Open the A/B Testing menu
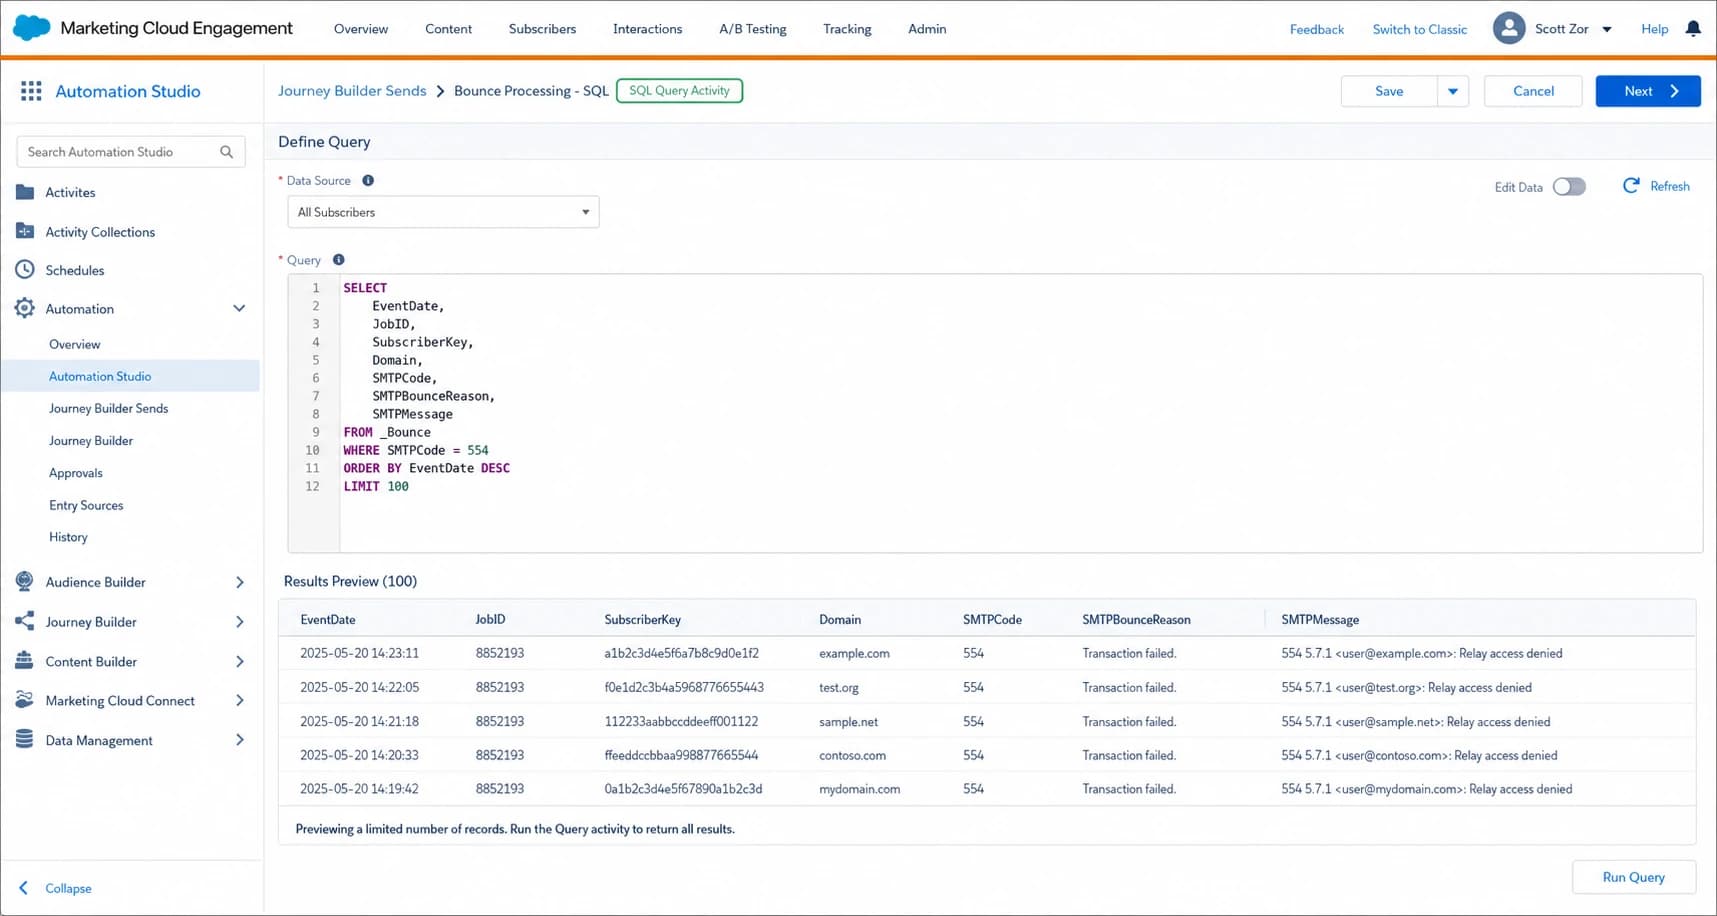1717x916 pixels. coord(753,29)
